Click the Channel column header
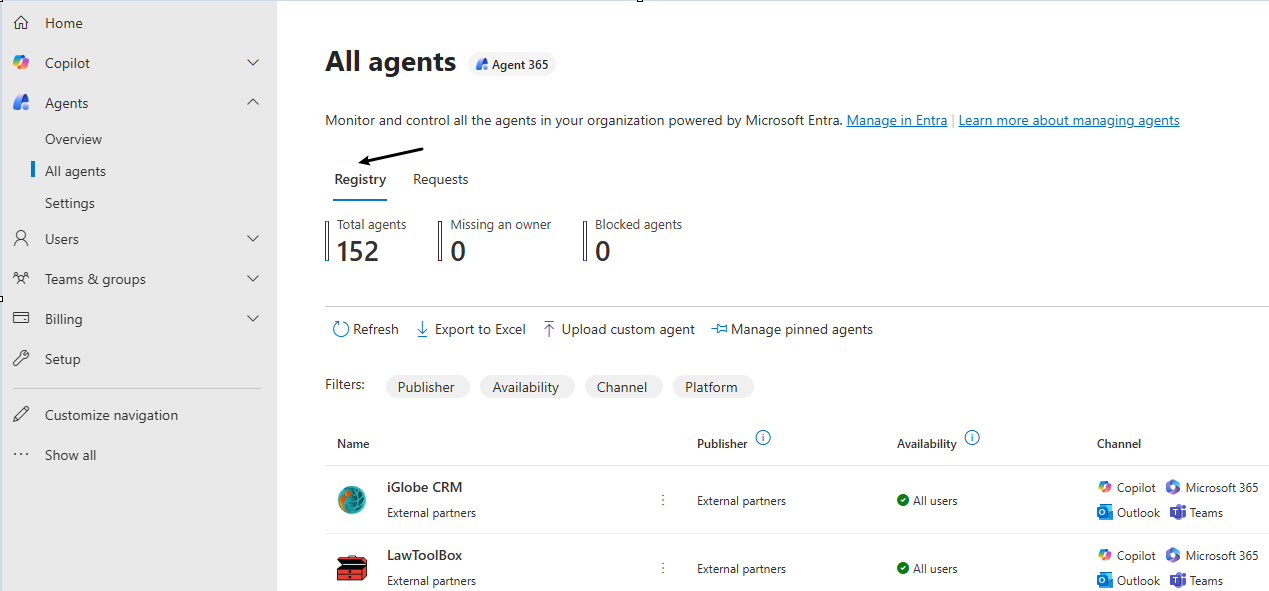The width and height of the screenshot is (1269, 591). coord(1119,443)
